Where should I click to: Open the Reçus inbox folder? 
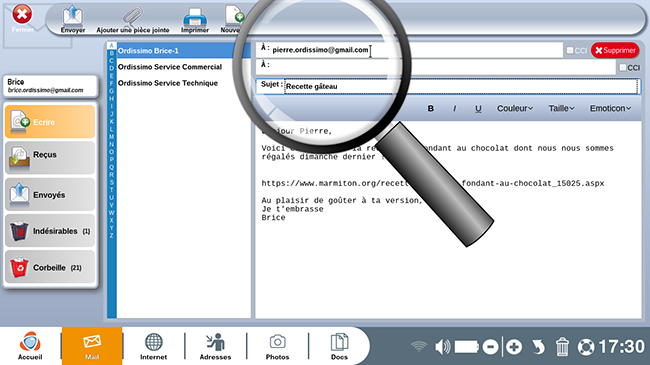coord(50,158)
